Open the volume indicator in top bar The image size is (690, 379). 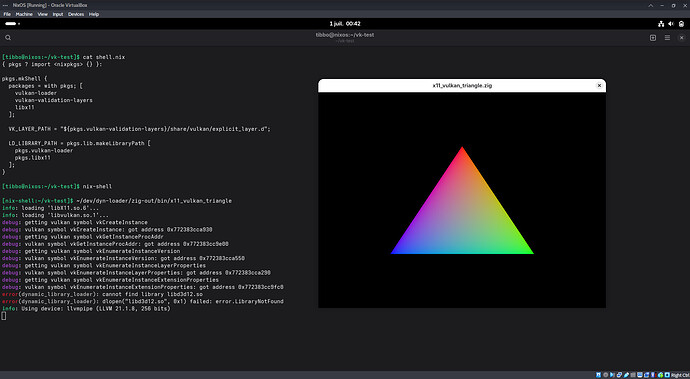point(671,24)
